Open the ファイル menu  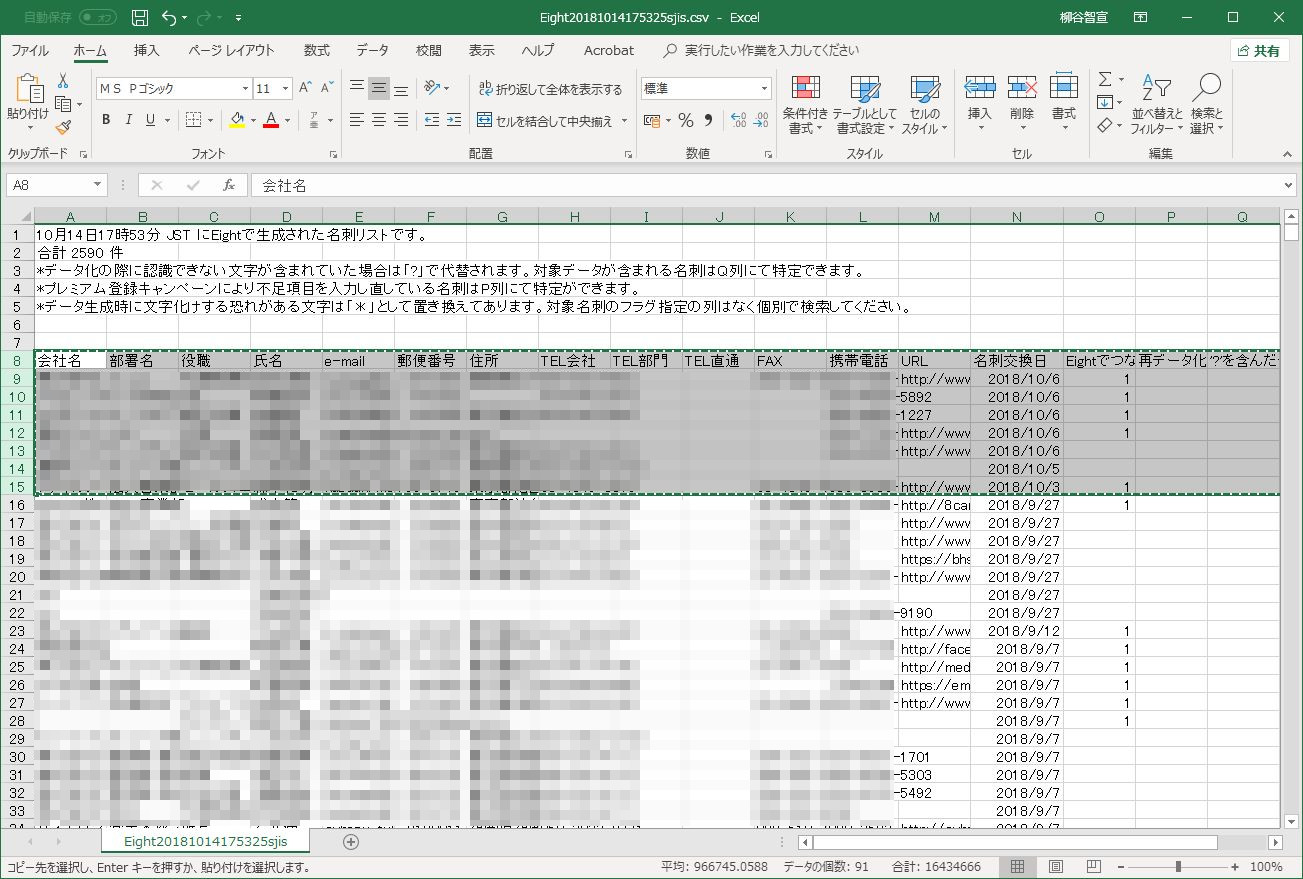pyautogui.click(x=30, y=50)
